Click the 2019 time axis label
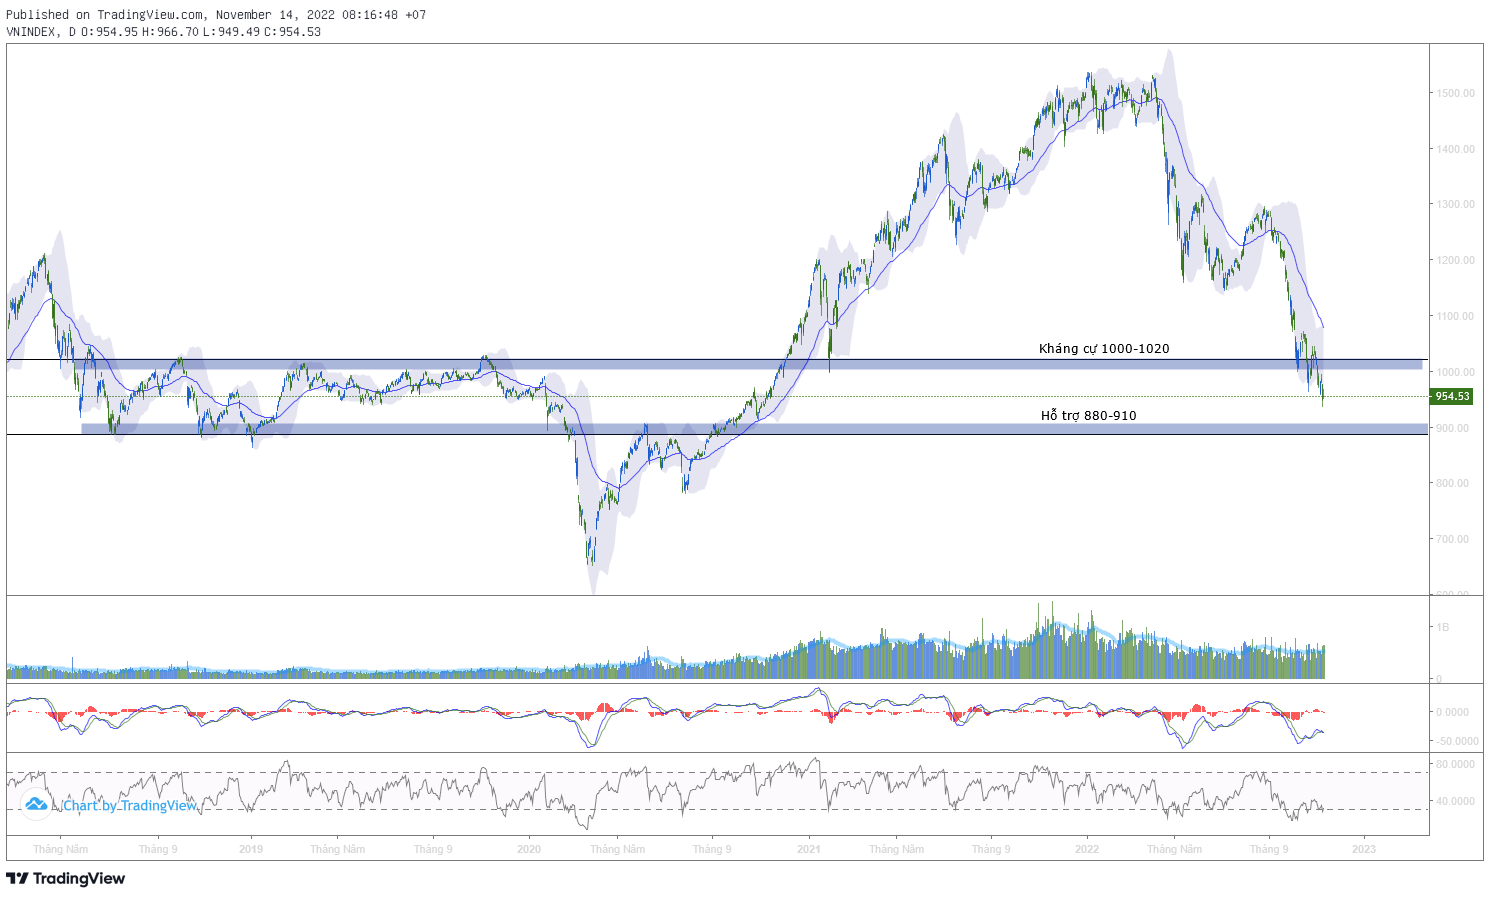 251,849
